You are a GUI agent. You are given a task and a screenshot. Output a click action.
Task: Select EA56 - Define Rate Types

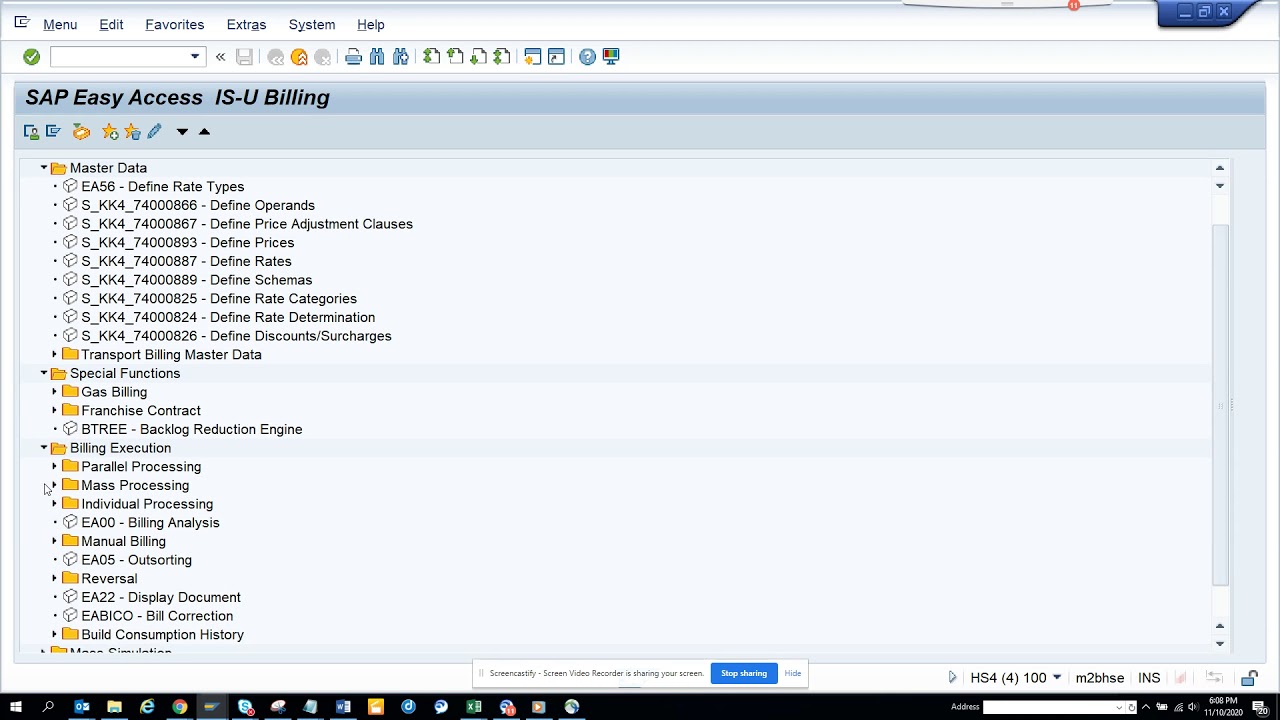[x=162, y=187]
